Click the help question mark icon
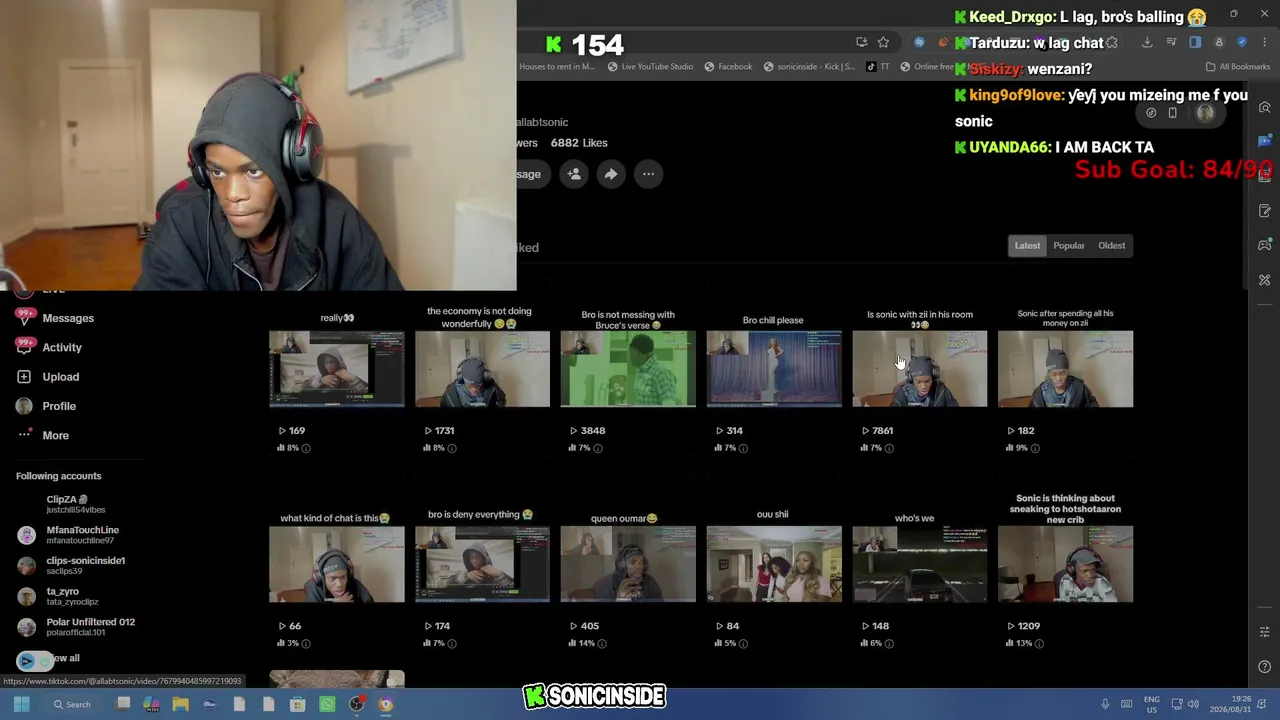Viewport: 1280px width, 720px height. [x=1265, y=668]
